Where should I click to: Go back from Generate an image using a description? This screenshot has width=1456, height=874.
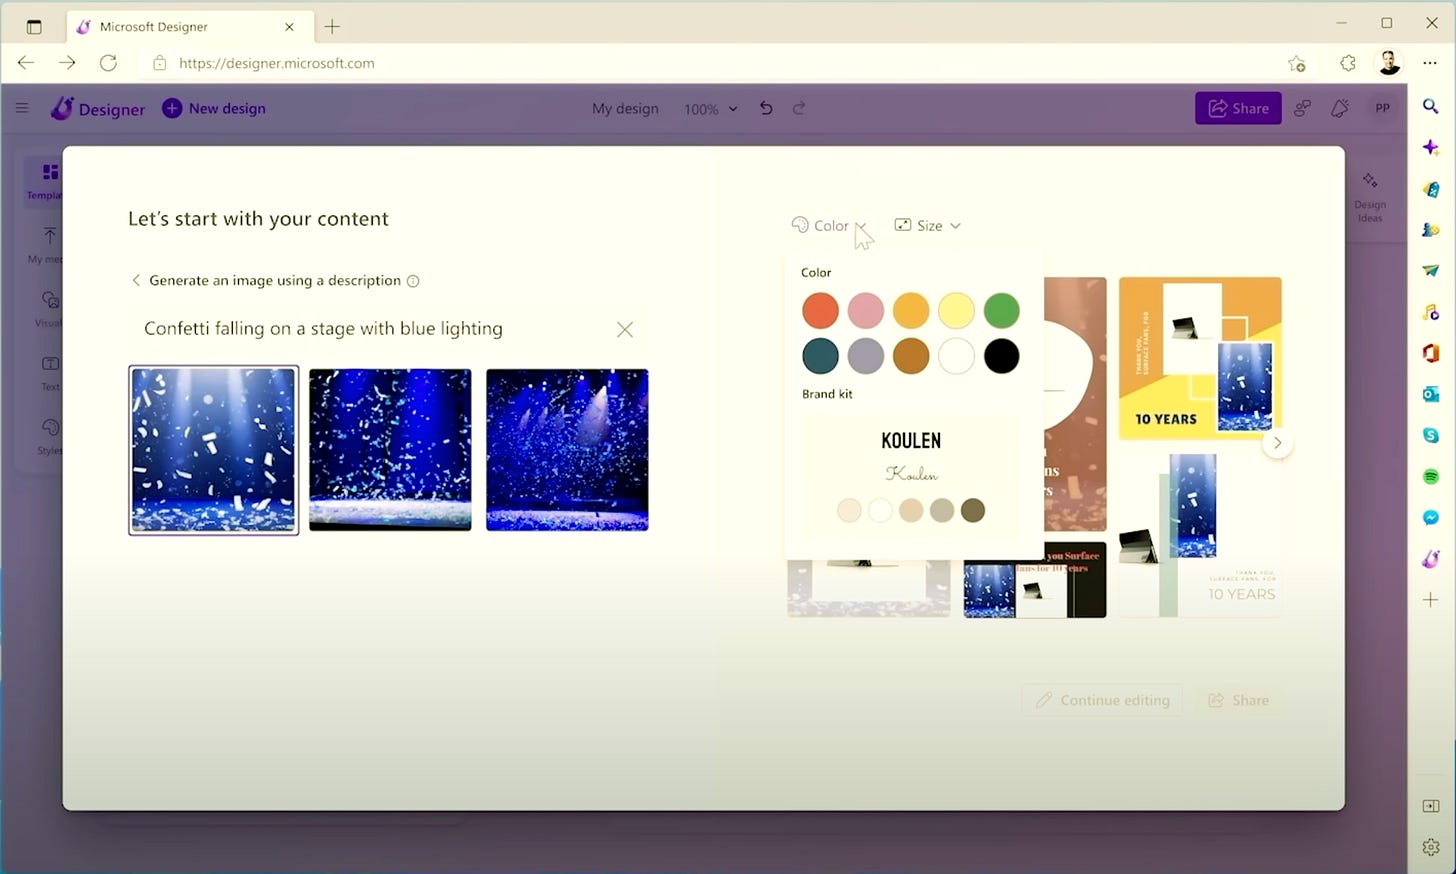(136, 280)
